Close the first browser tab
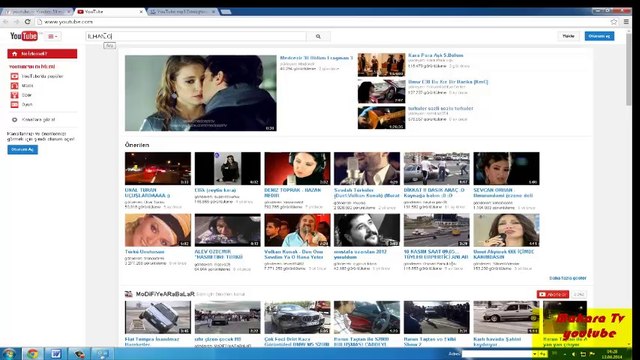640x360 pixels. tap(69, 12)
